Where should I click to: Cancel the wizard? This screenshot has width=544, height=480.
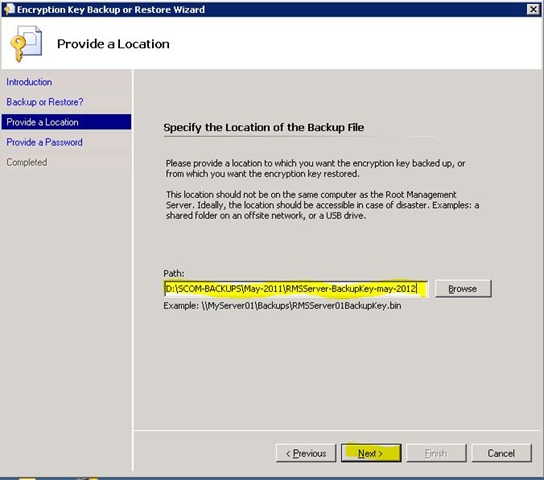[x=501, y=453]
